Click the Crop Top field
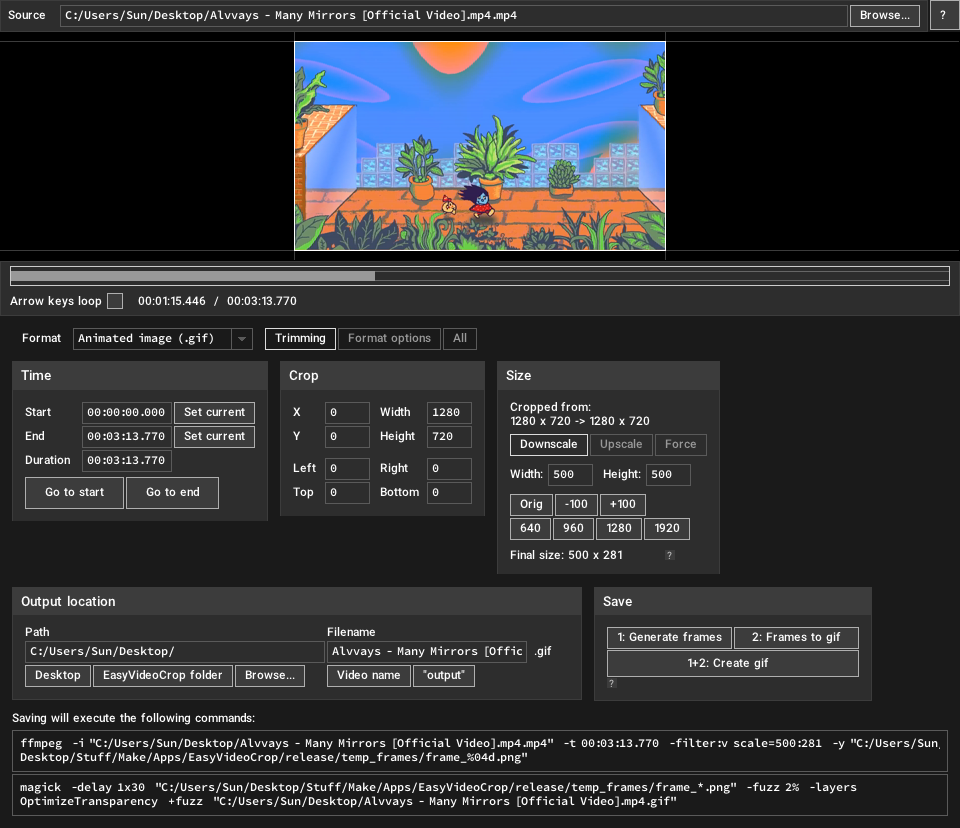The height and width of the screenshot is (828, 960). (x=347, y=492)
